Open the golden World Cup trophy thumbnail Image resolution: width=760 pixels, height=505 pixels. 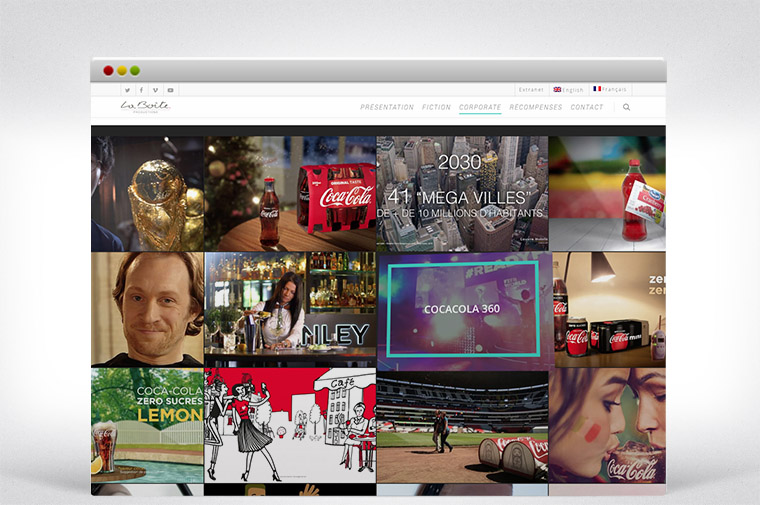[147, 193]
